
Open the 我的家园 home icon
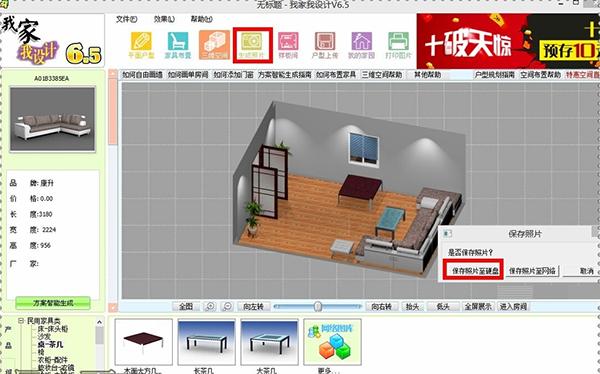pyautogui.click(x=361, y=45)
